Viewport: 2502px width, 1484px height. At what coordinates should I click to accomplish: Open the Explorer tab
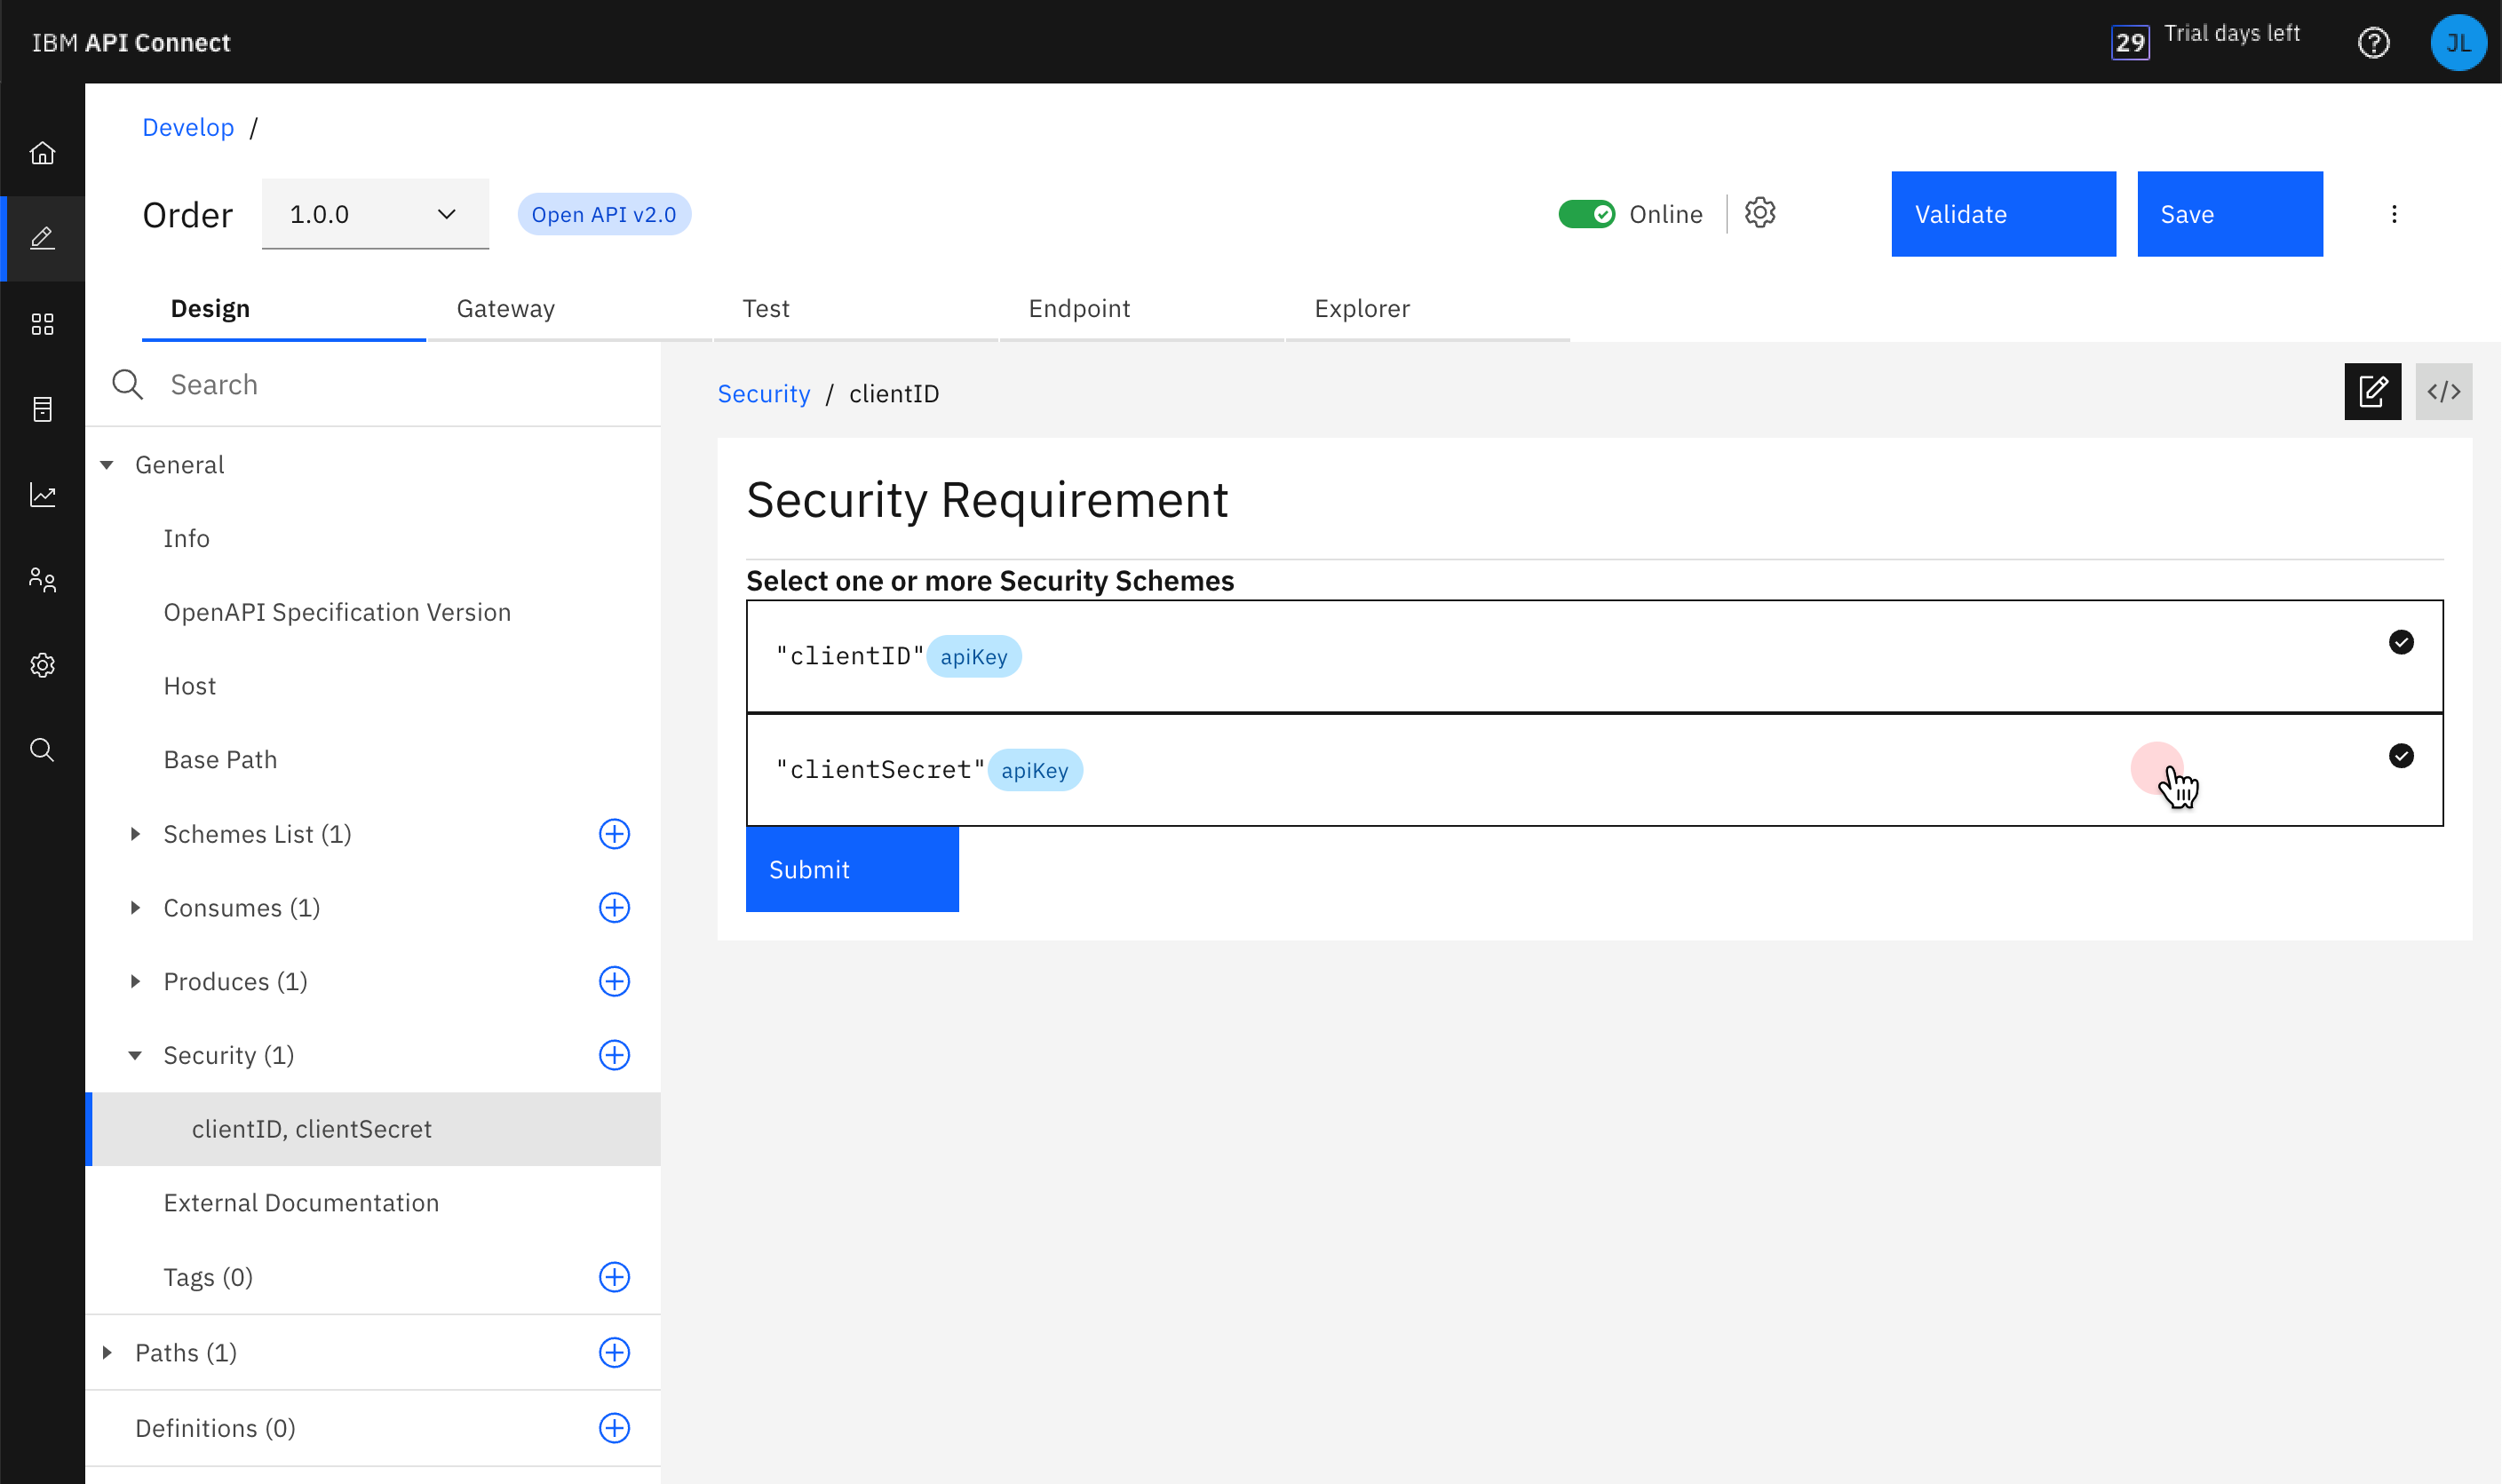pos(1362,309)
